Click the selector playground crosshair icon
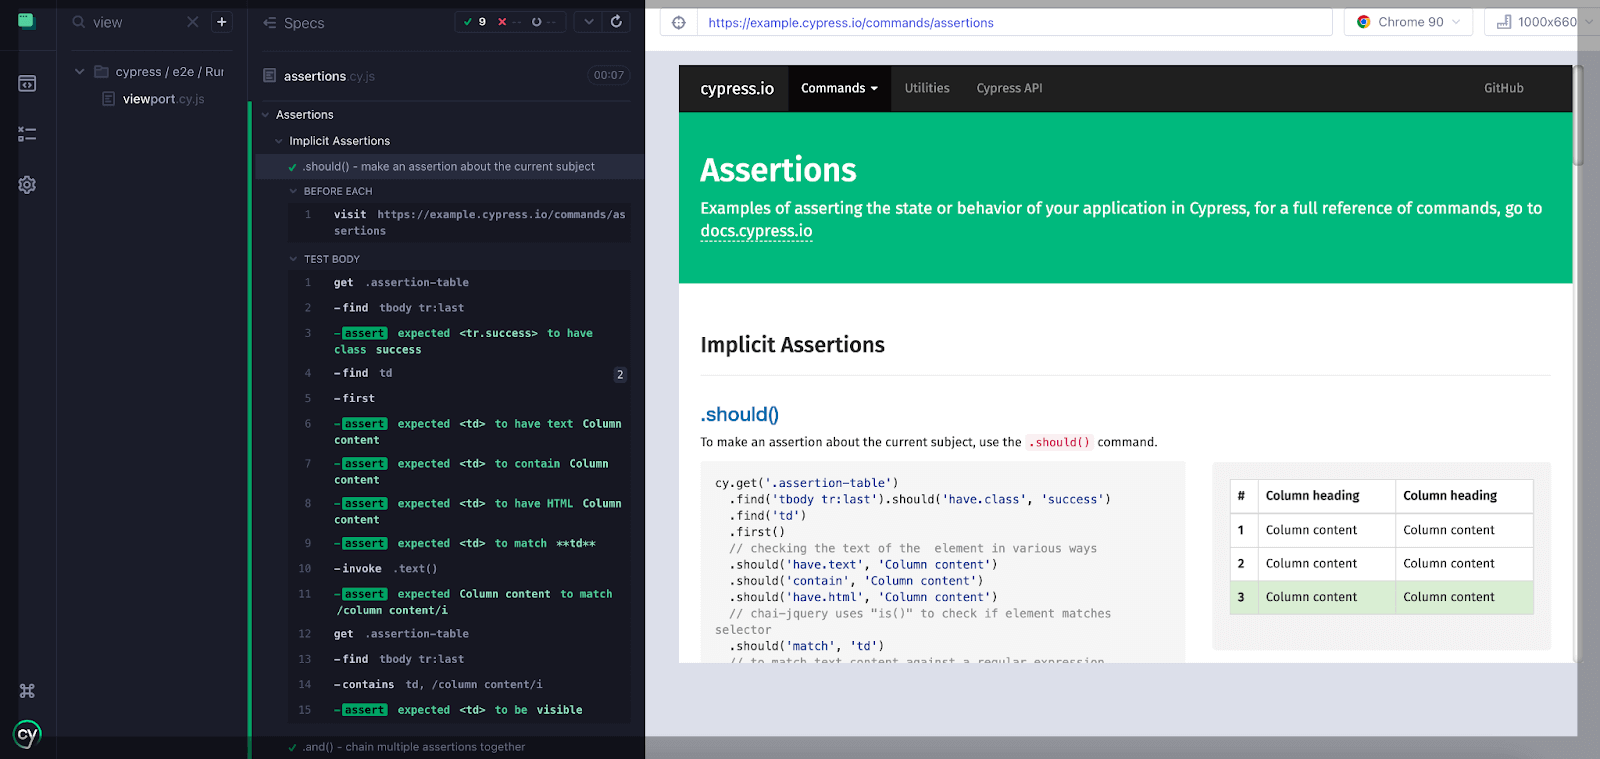The width and height of the screenshot is (1600, 759). (x=679, y=23)
